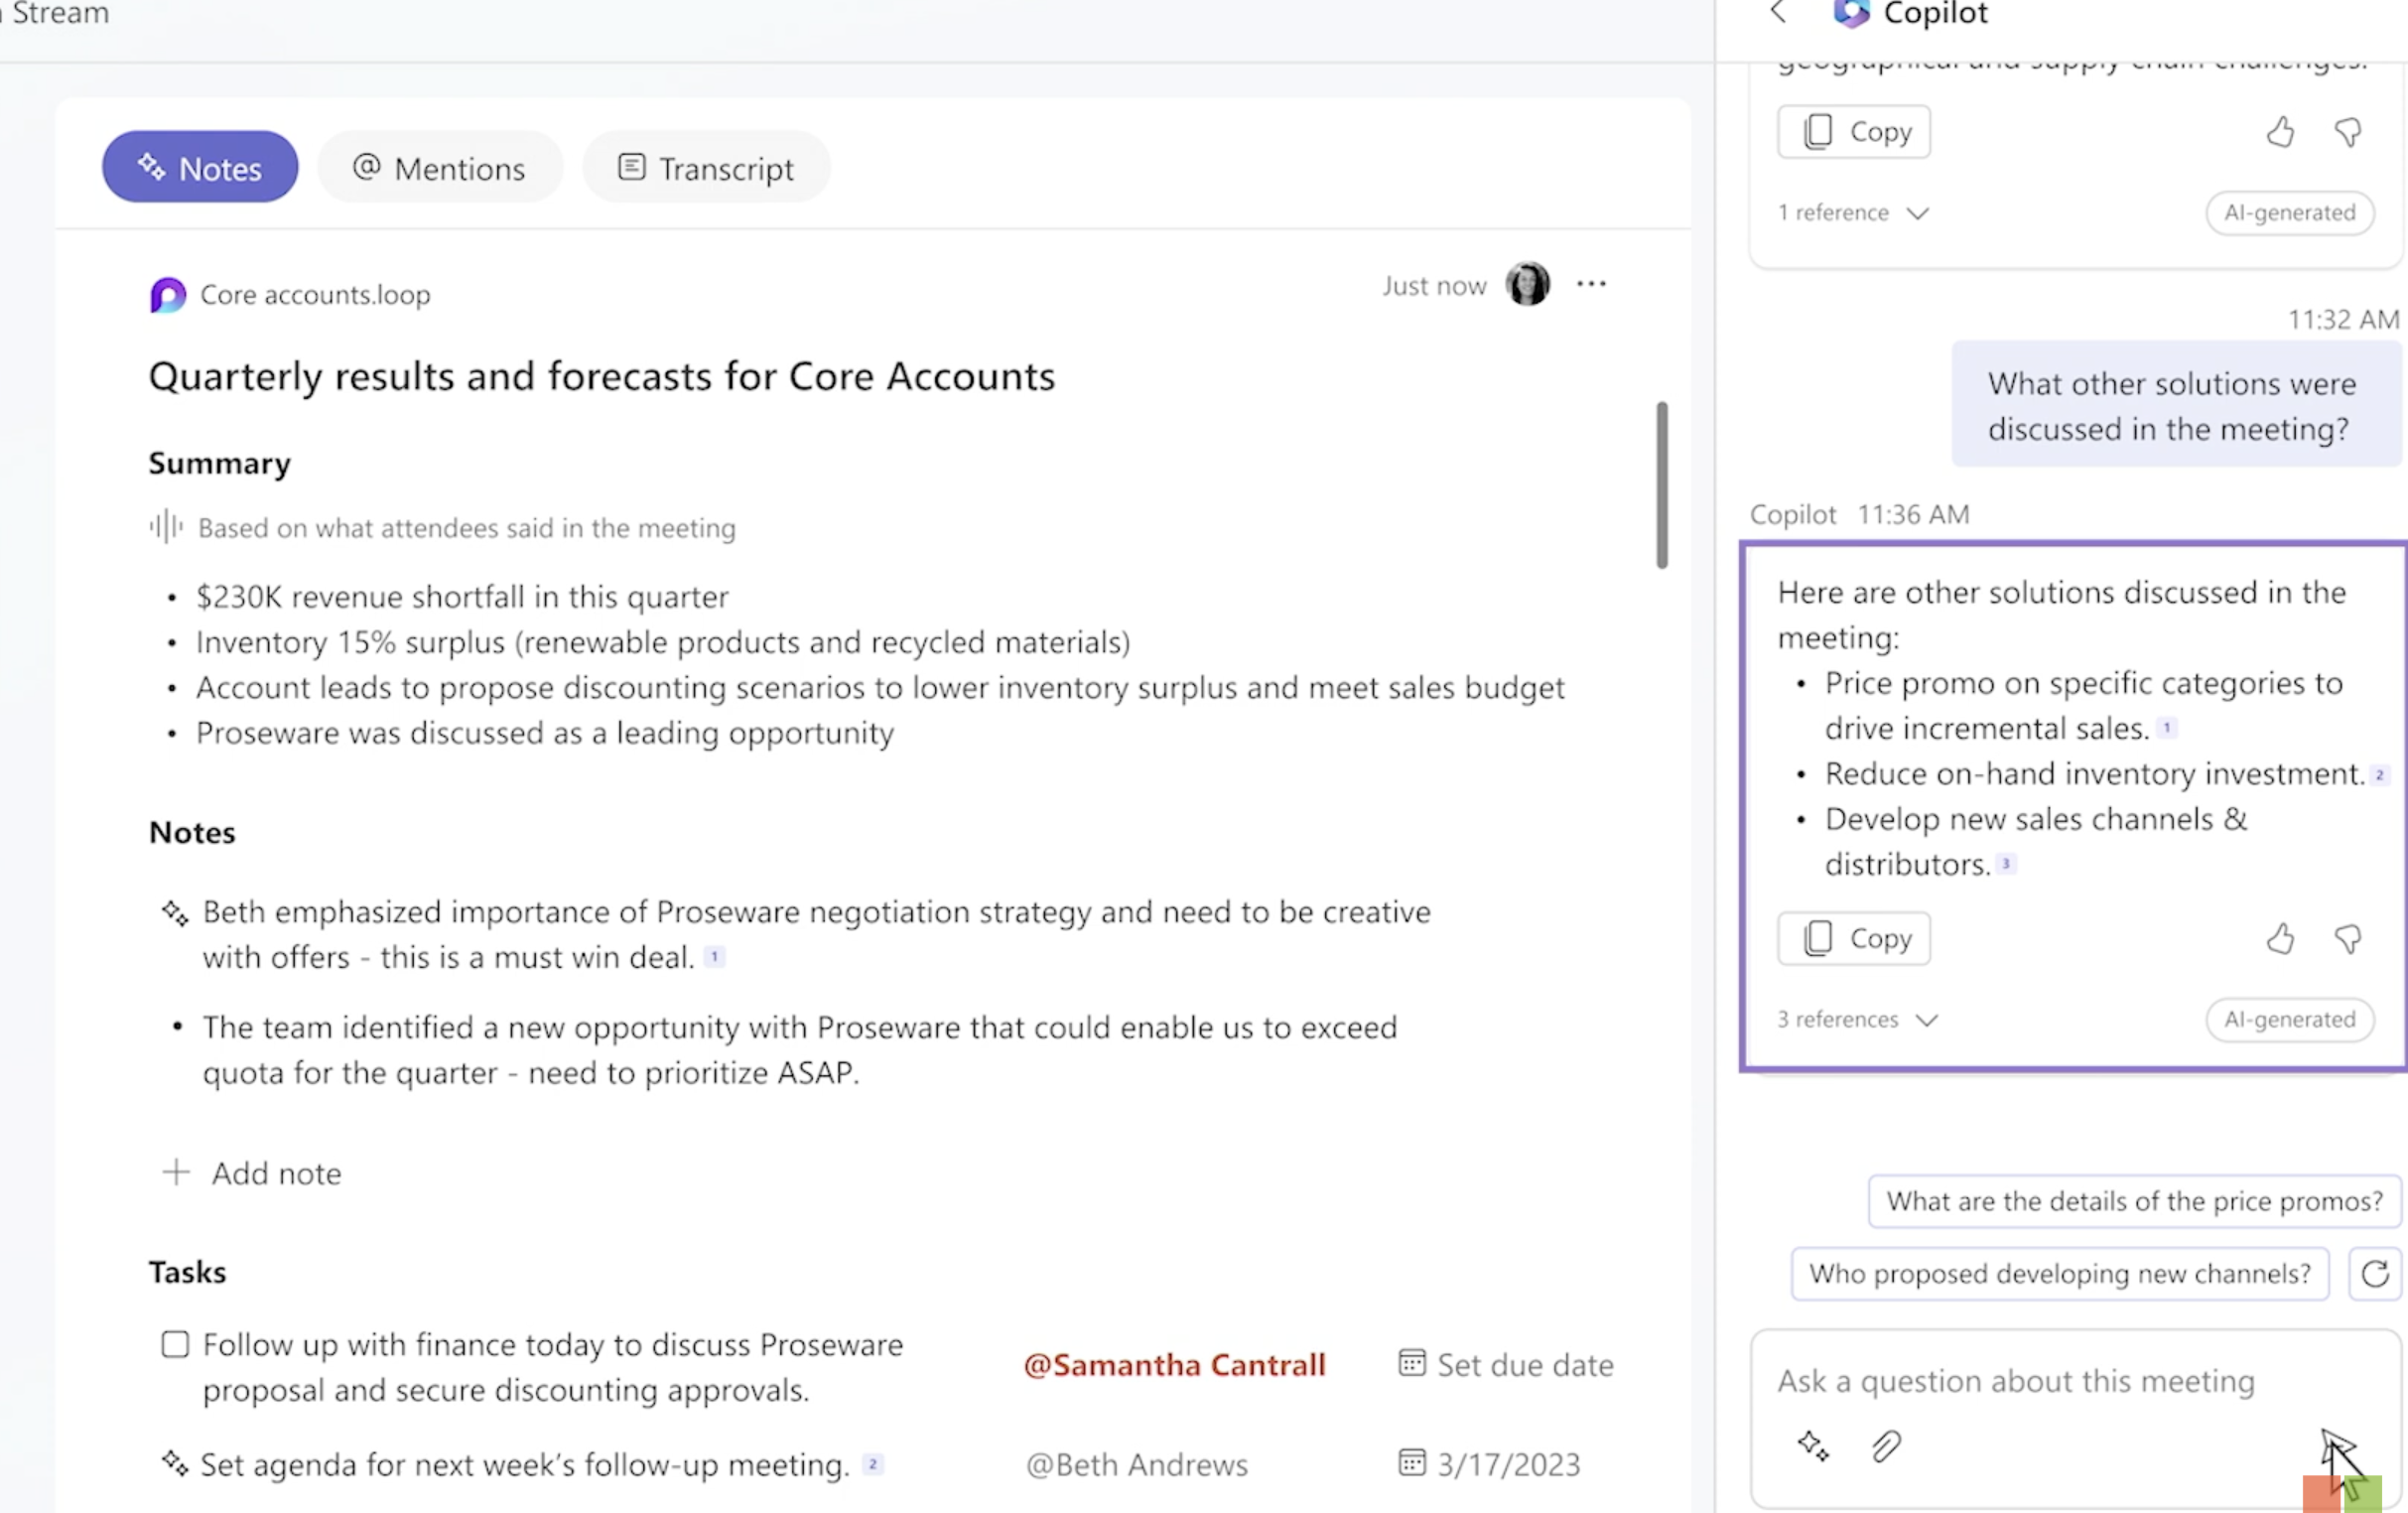The height and width of the screenshot is (1513, 2408).
Task: Expand the 3 references dropdown
Action: tap(1858, 1019)
